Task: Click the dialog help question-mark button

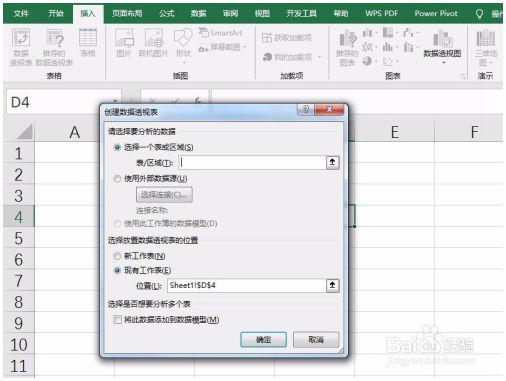Action: [306, 109]
